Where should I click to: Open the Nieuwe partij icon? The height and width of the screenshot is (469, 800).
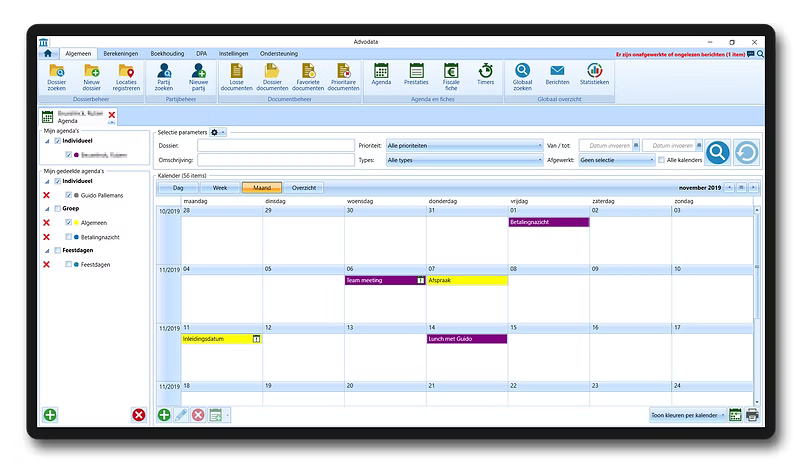(x=198, y=76)
